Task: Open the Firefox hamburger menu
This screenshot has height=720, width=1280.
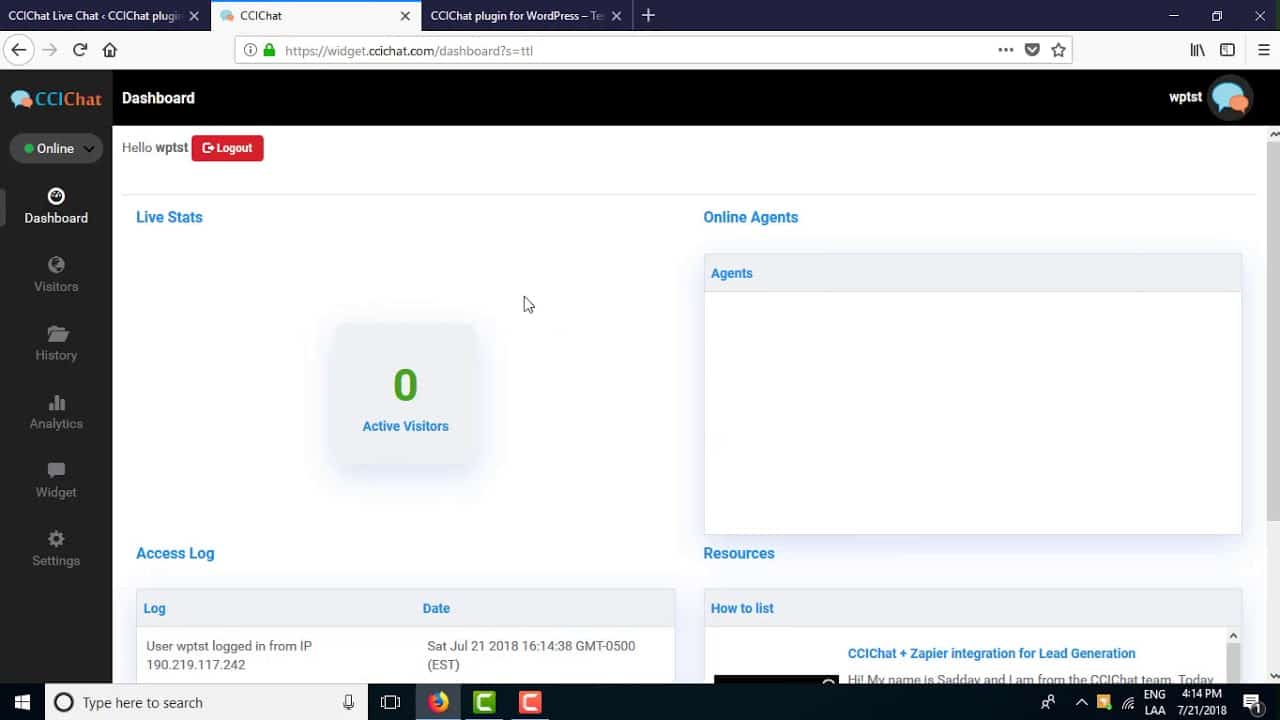Action: [x=1264, y=50]
